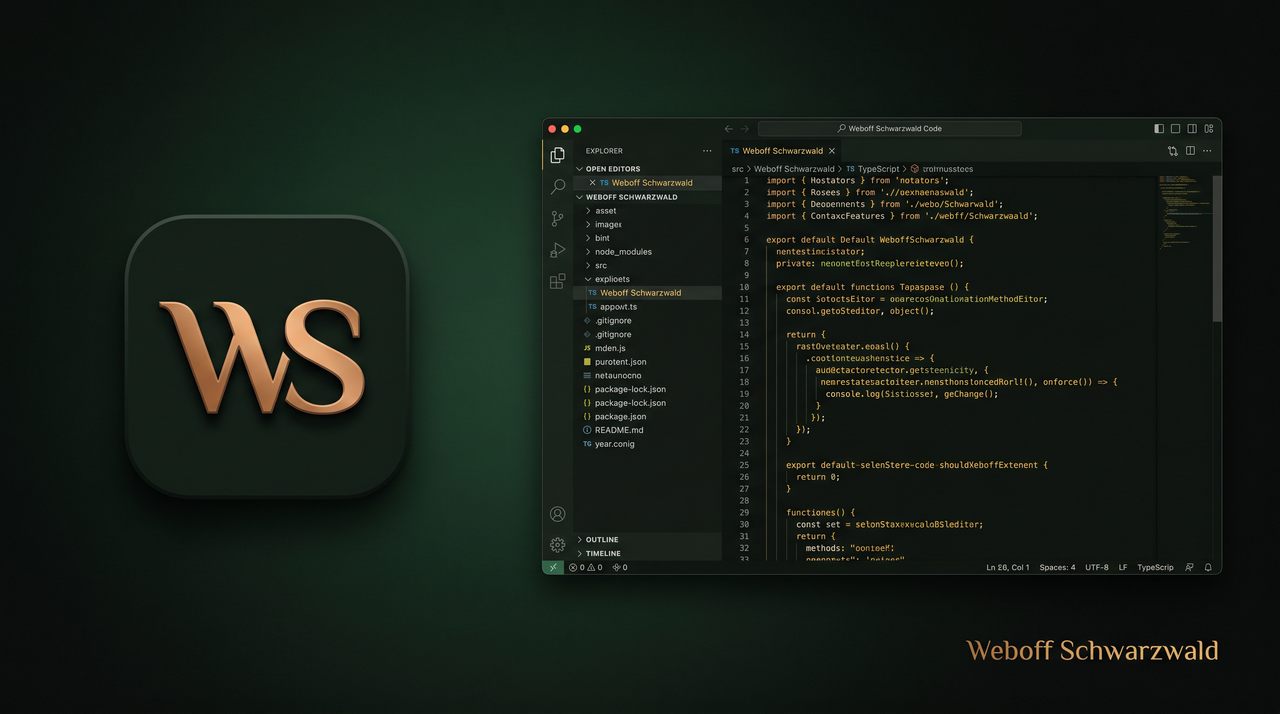
Task: Toggle the secondary side bar
Action: pyautogui.click(x=1192, y=128)
